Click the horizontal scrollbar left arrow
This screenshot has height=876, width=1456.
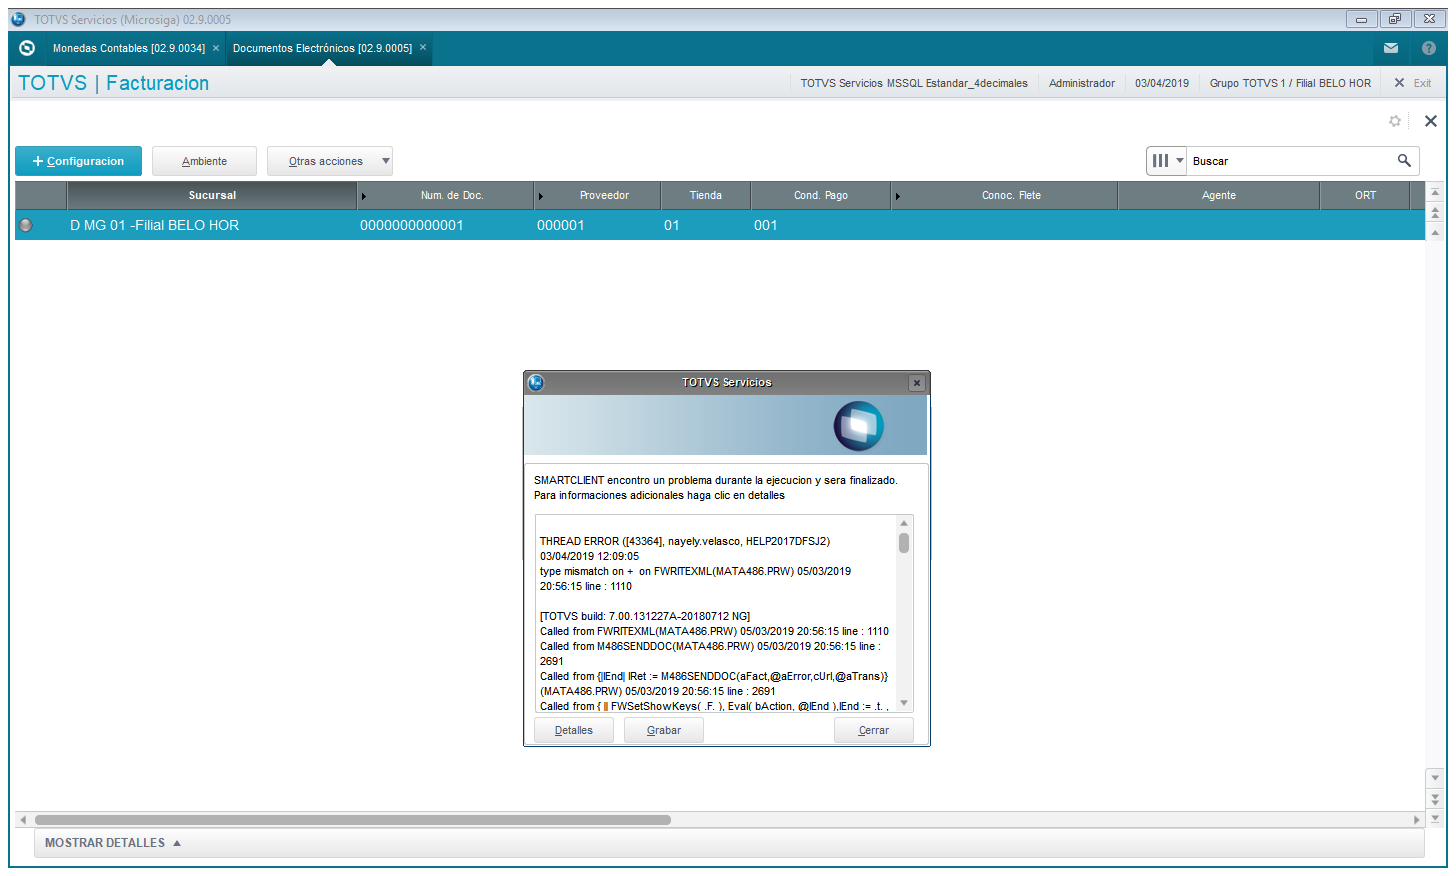click(x=23, y=820)
